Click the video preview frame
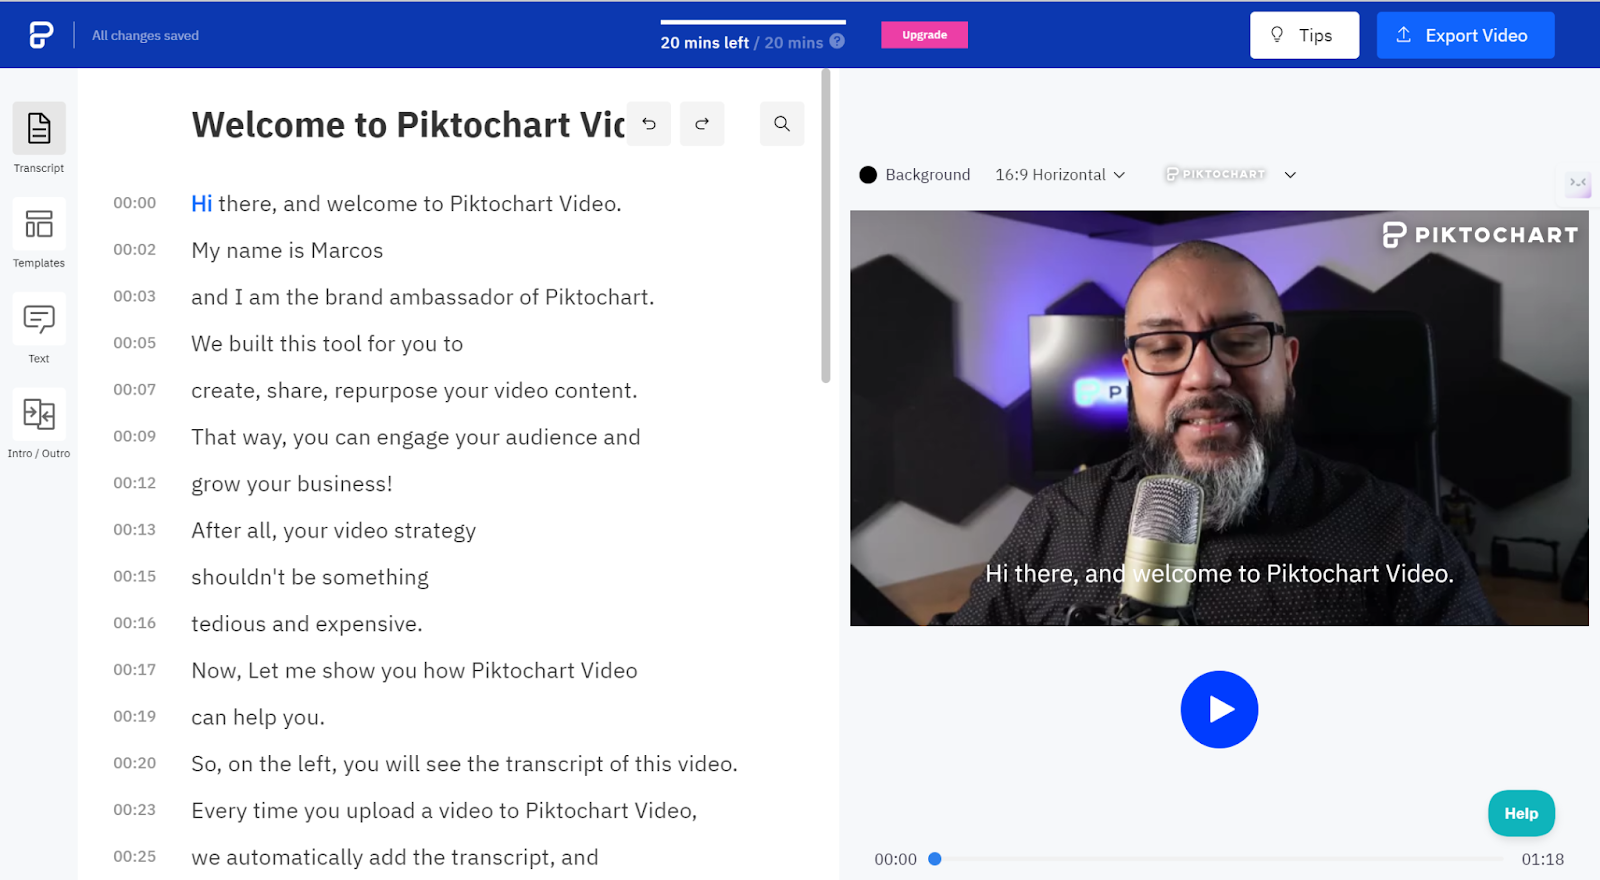 point(1219,418)
